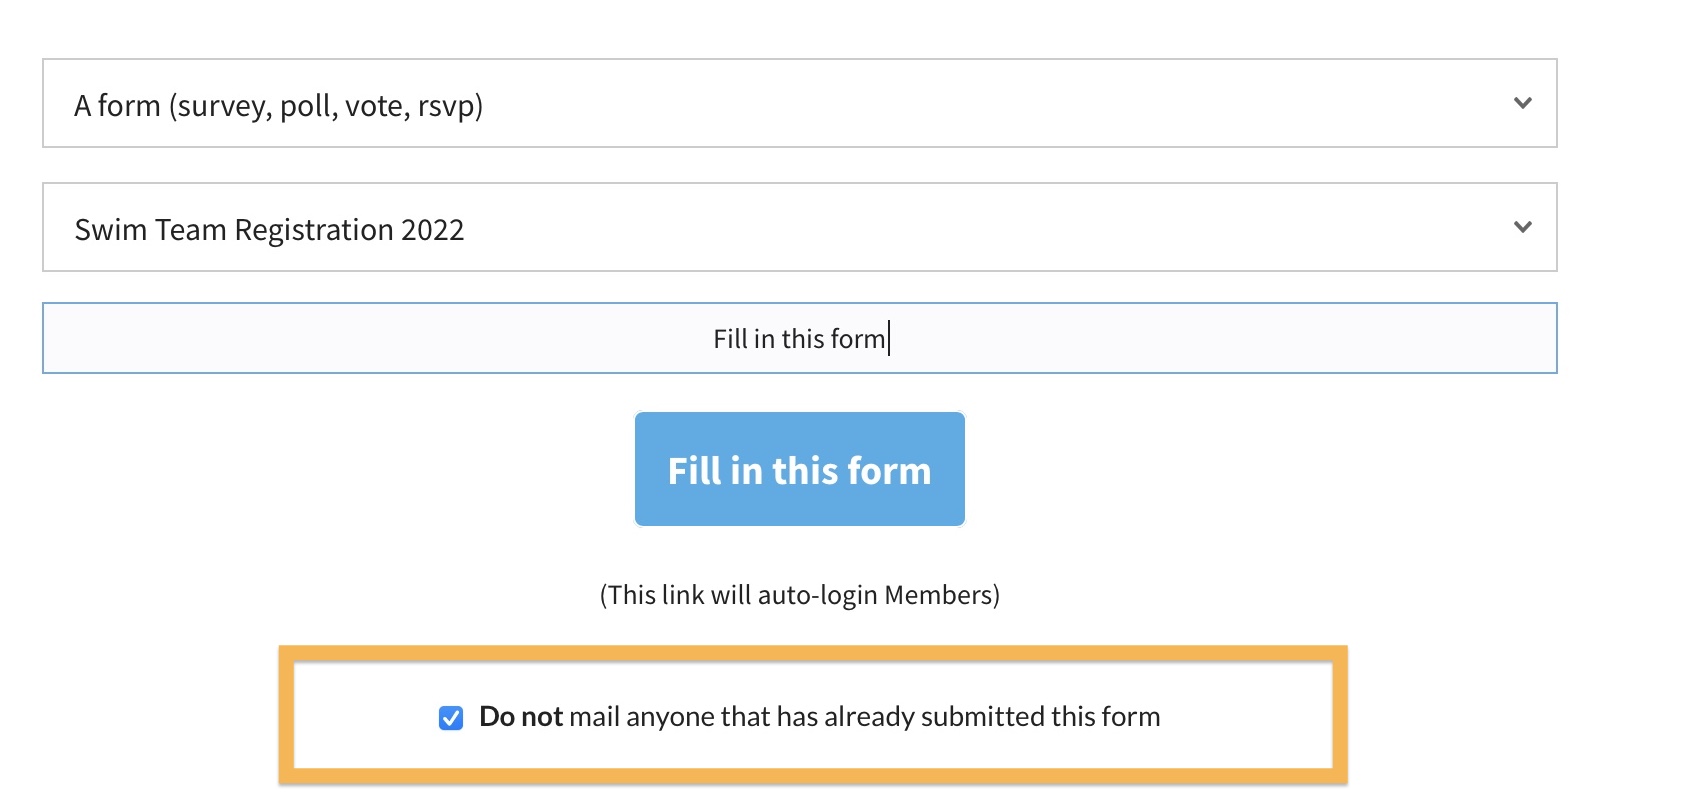Click chevron arrow on Swim Team Registration dropdown
Image resolution: width=1681 pixels, height=808 pixels.
click(1522, 227)
